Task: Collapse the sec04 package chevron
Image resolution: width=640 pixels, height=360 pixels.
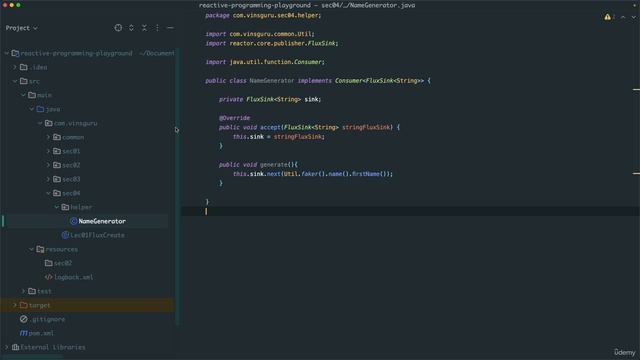Action: (48, 193)
